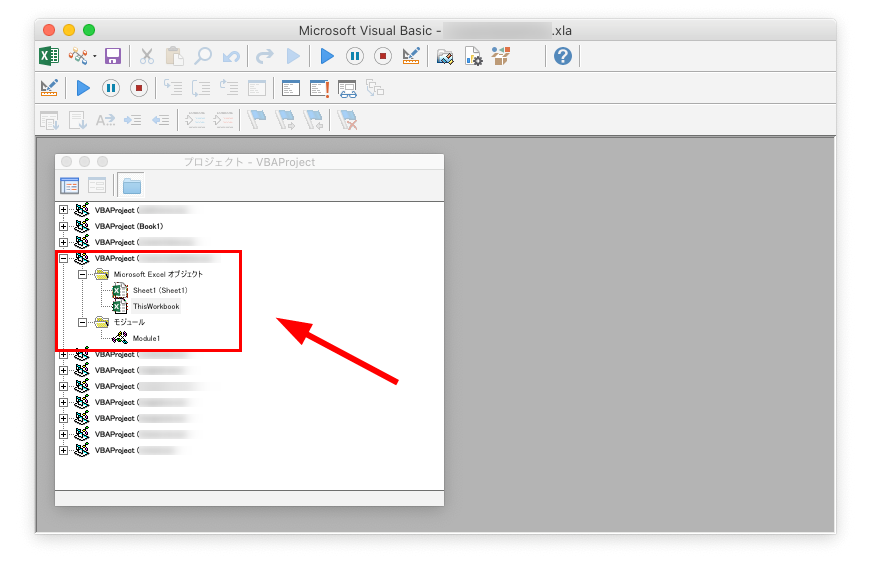The width and height of the screenshot is (869, 573).
Task: Click the Indent icon in Edit toolbar
Action: (132, 120)
